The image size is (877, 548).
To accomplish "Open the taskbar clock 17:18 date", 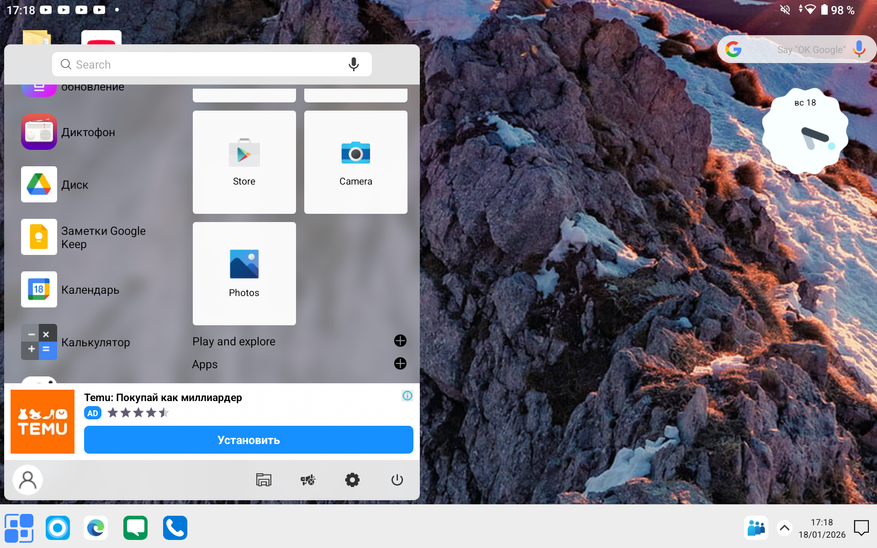I will pos(822,528).
